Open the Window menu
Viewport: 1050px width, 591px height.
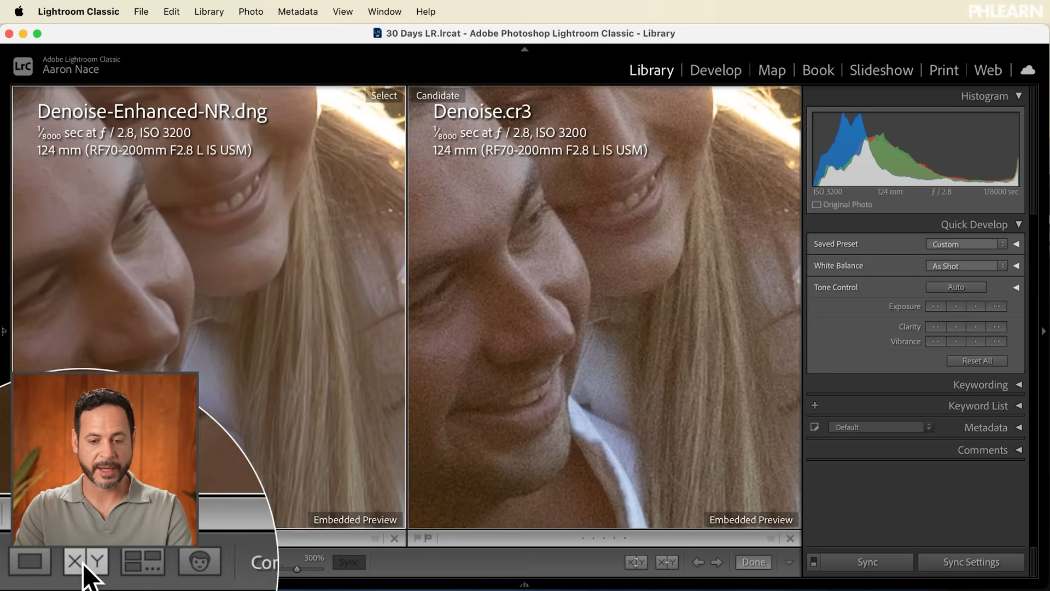384,11
